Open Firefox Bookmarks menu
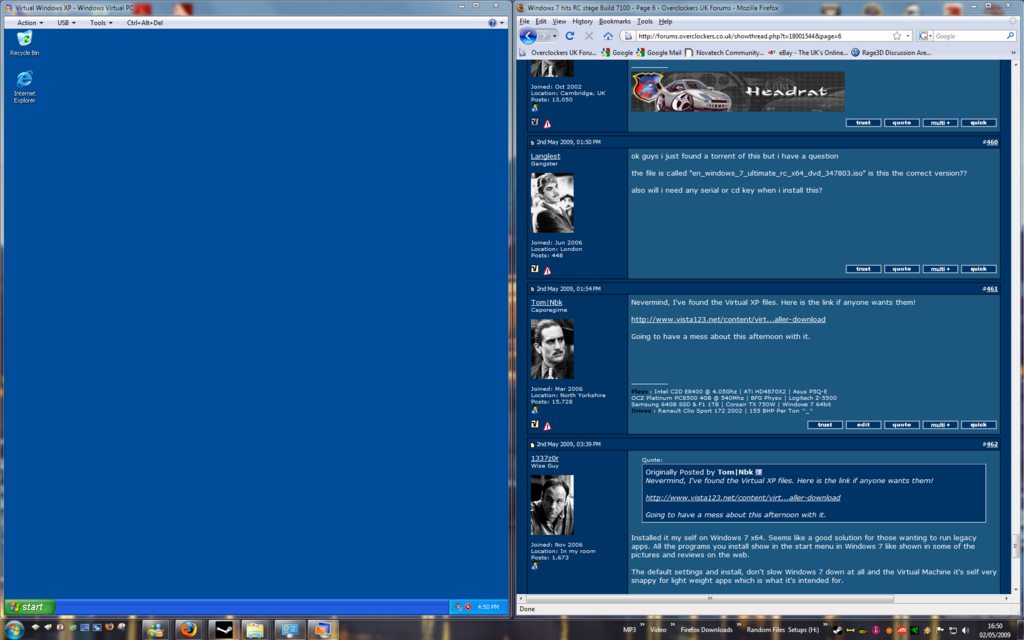Screen dimensions: 1024x640 [615, 21]
